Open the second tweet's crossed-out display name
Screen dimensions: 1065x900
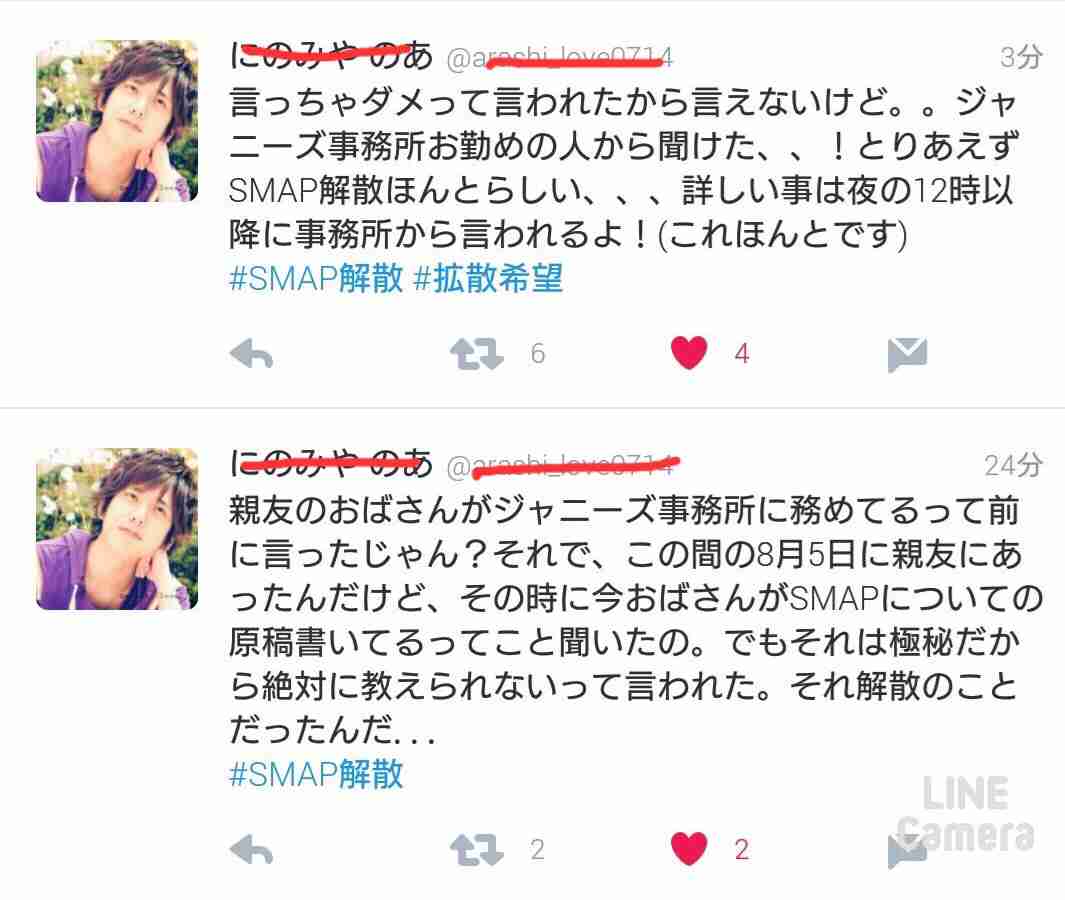pyautogui.click(x=331, y=464)
